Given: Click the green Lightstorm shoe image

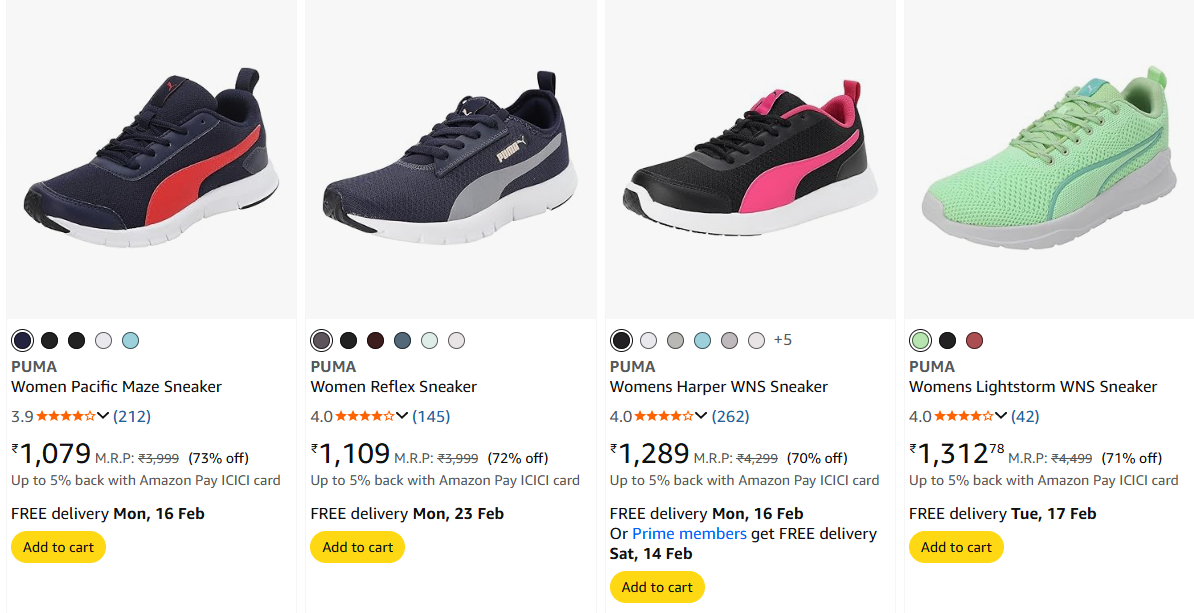Looking at the screenshot, I should pyautogui.click(x=1048, y=160).
